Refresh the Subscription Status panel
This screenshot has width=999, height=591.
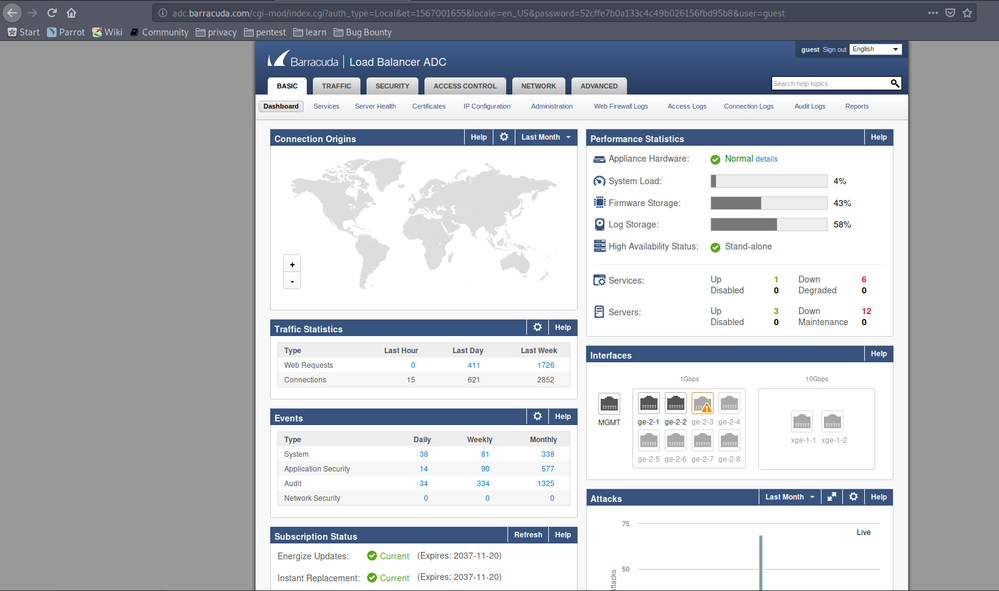tap(528, 535)
